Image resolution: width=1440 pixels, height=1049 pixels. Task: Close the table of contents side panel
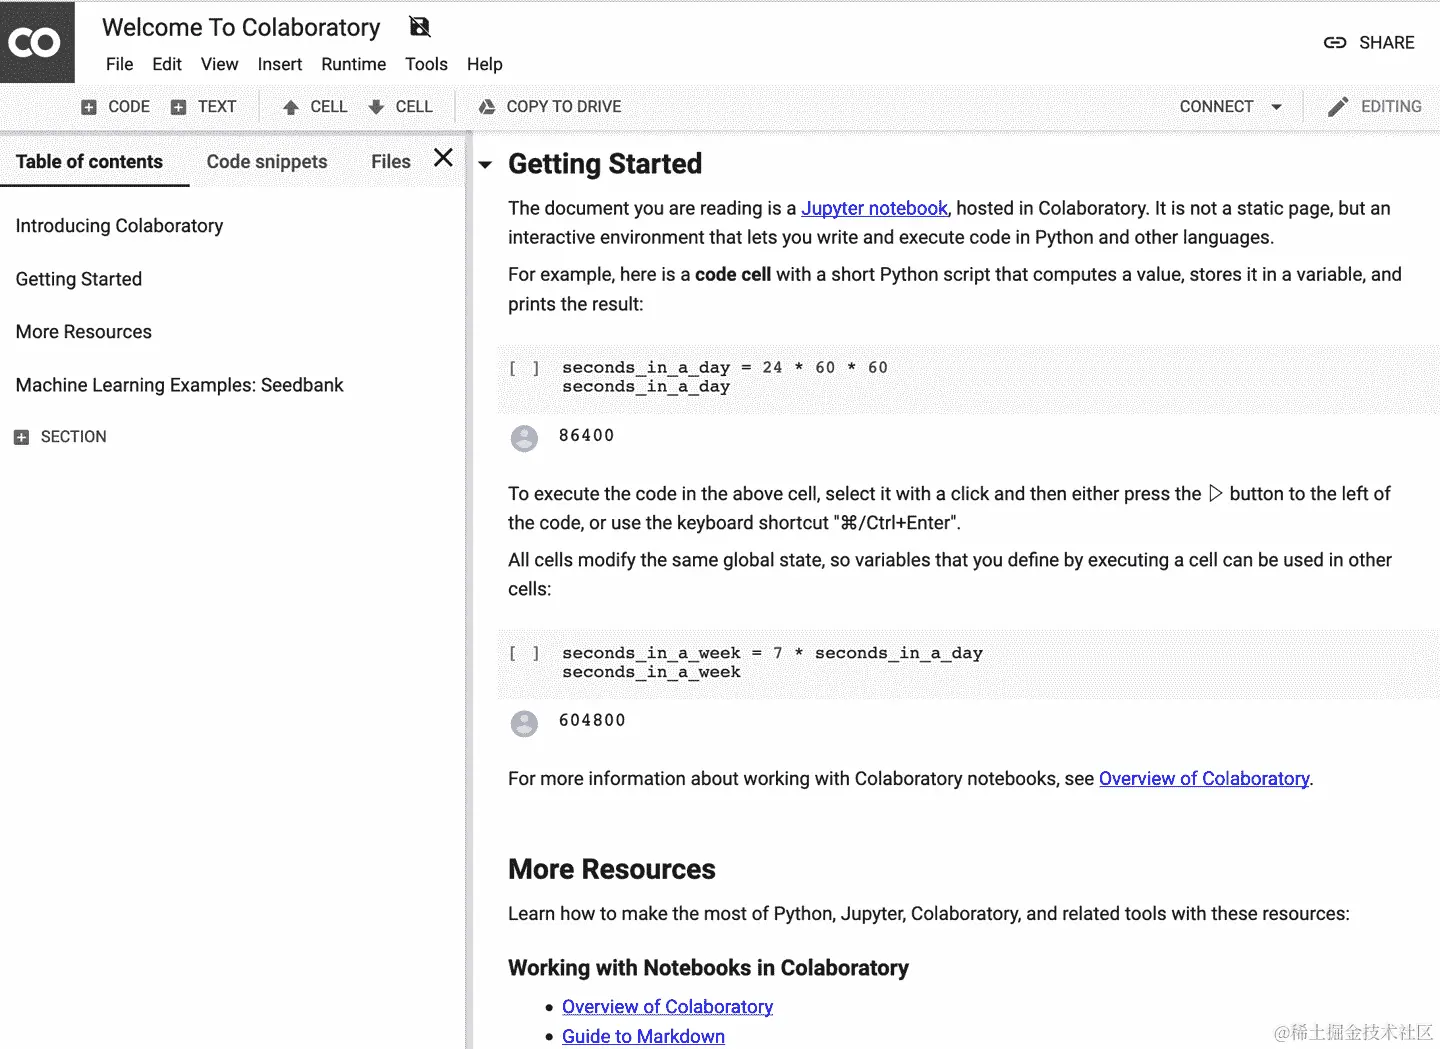pyautogui.click(x=443, y=157)
